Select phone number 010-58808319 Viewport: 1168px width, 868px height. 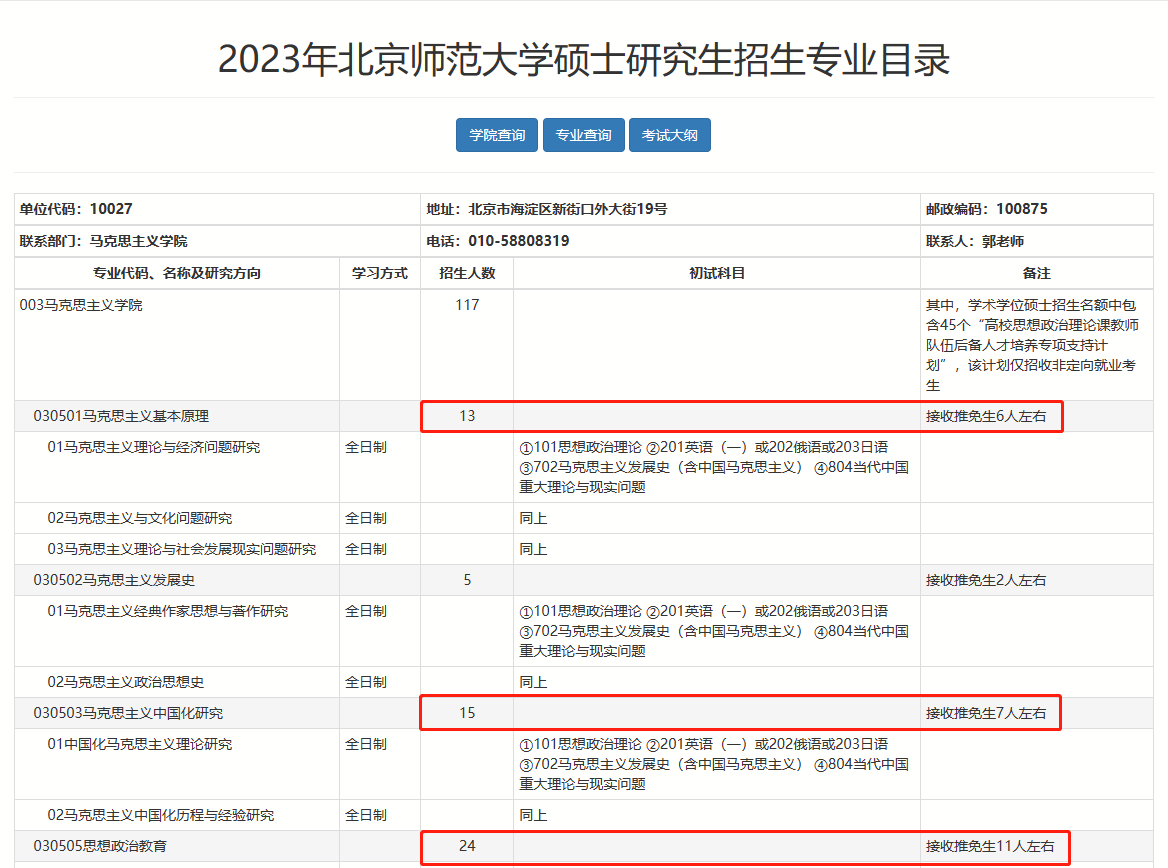[x=518, y=241]
